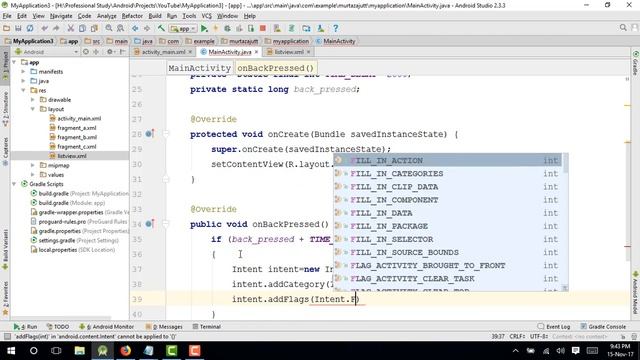This screenshot has height=360, width=640.
Task: Click the Paste toolbar icon
Action: pos(94,29)
